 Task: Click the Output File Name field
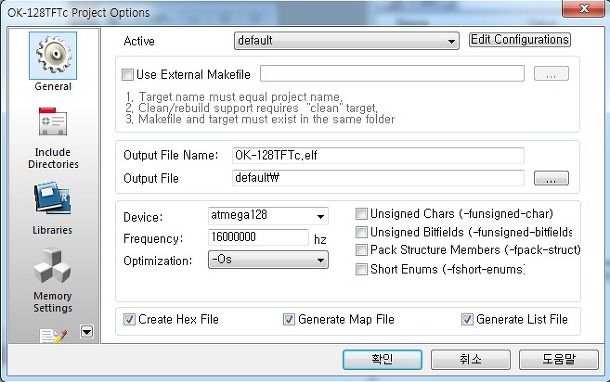click(x=378, y=155)
